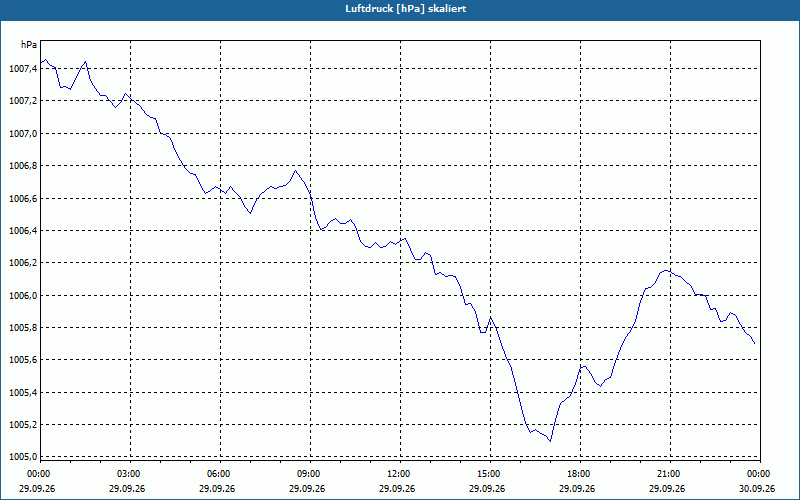Click the 1006,6 y-axis label
This screenshot has height=500, width=800.
pos(23,198)
